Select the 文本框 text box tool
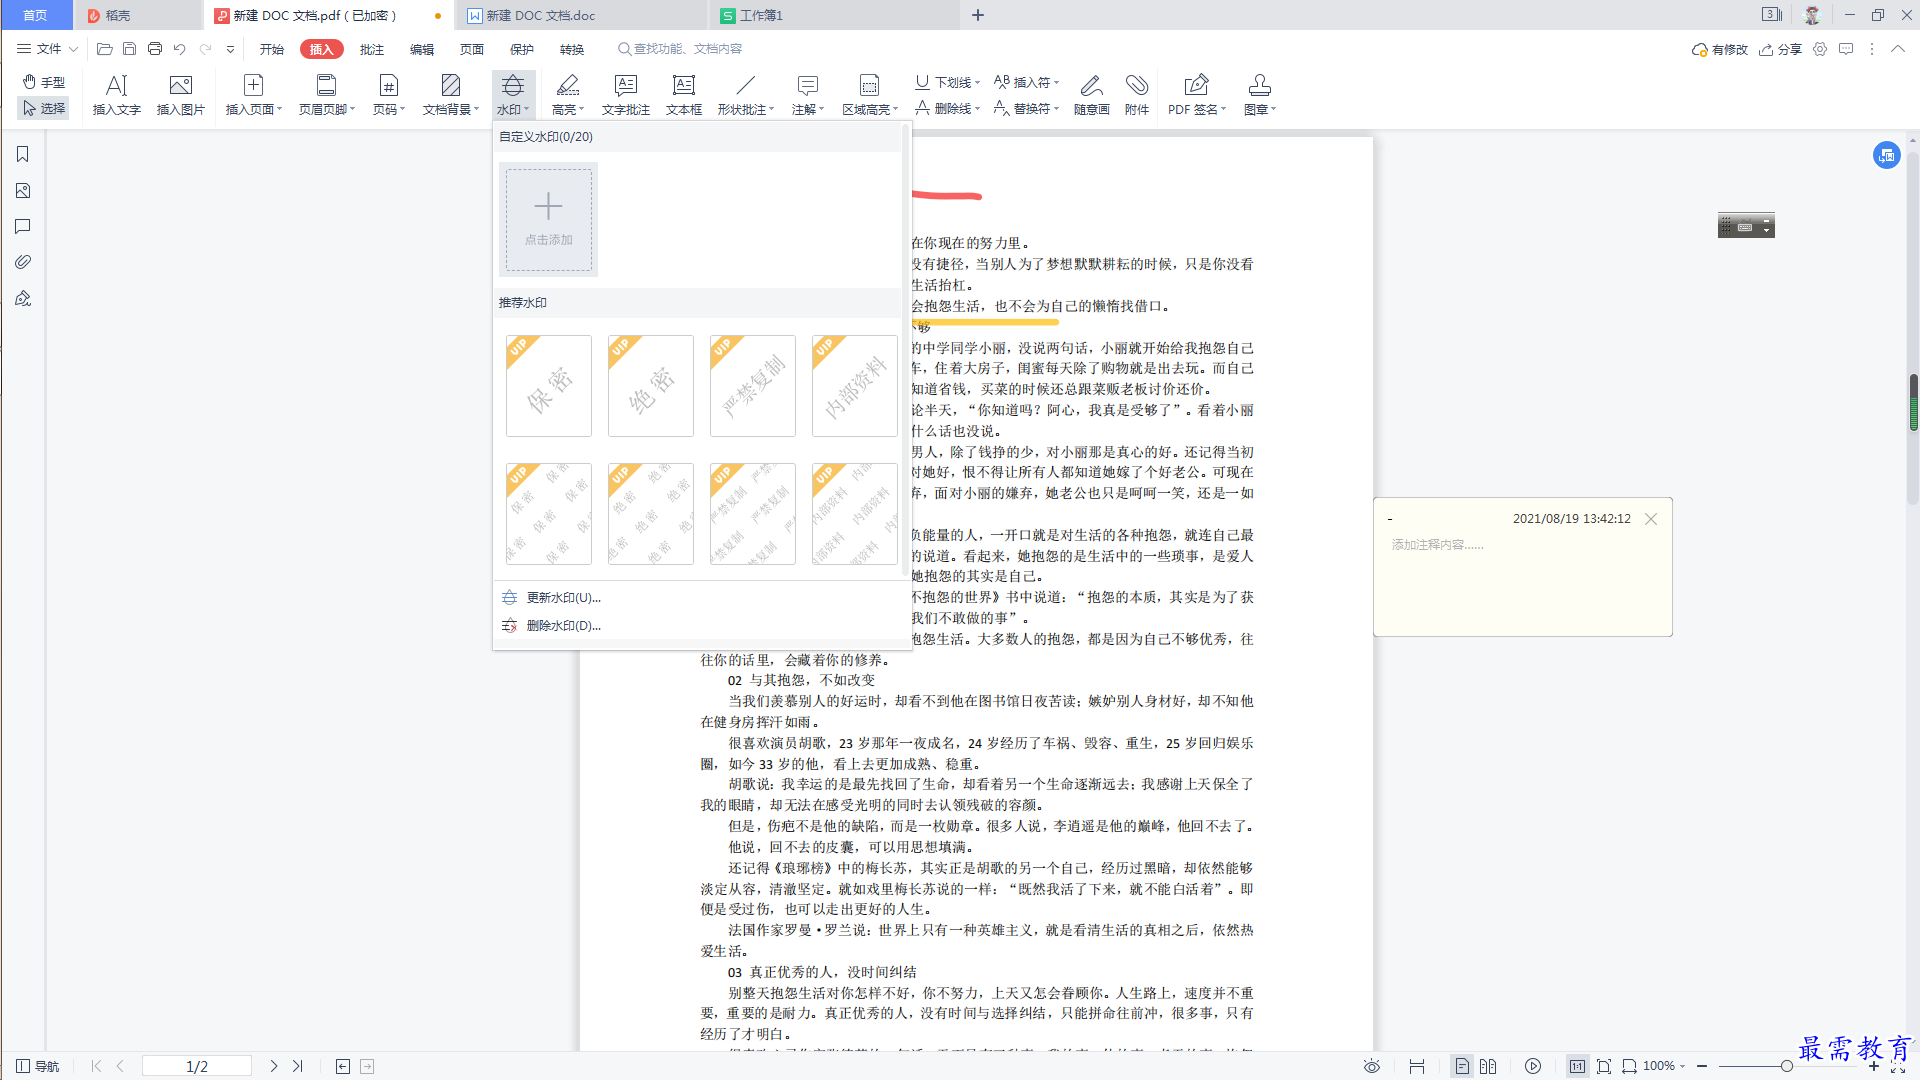1920x1080 pixels. coord(684,95)
